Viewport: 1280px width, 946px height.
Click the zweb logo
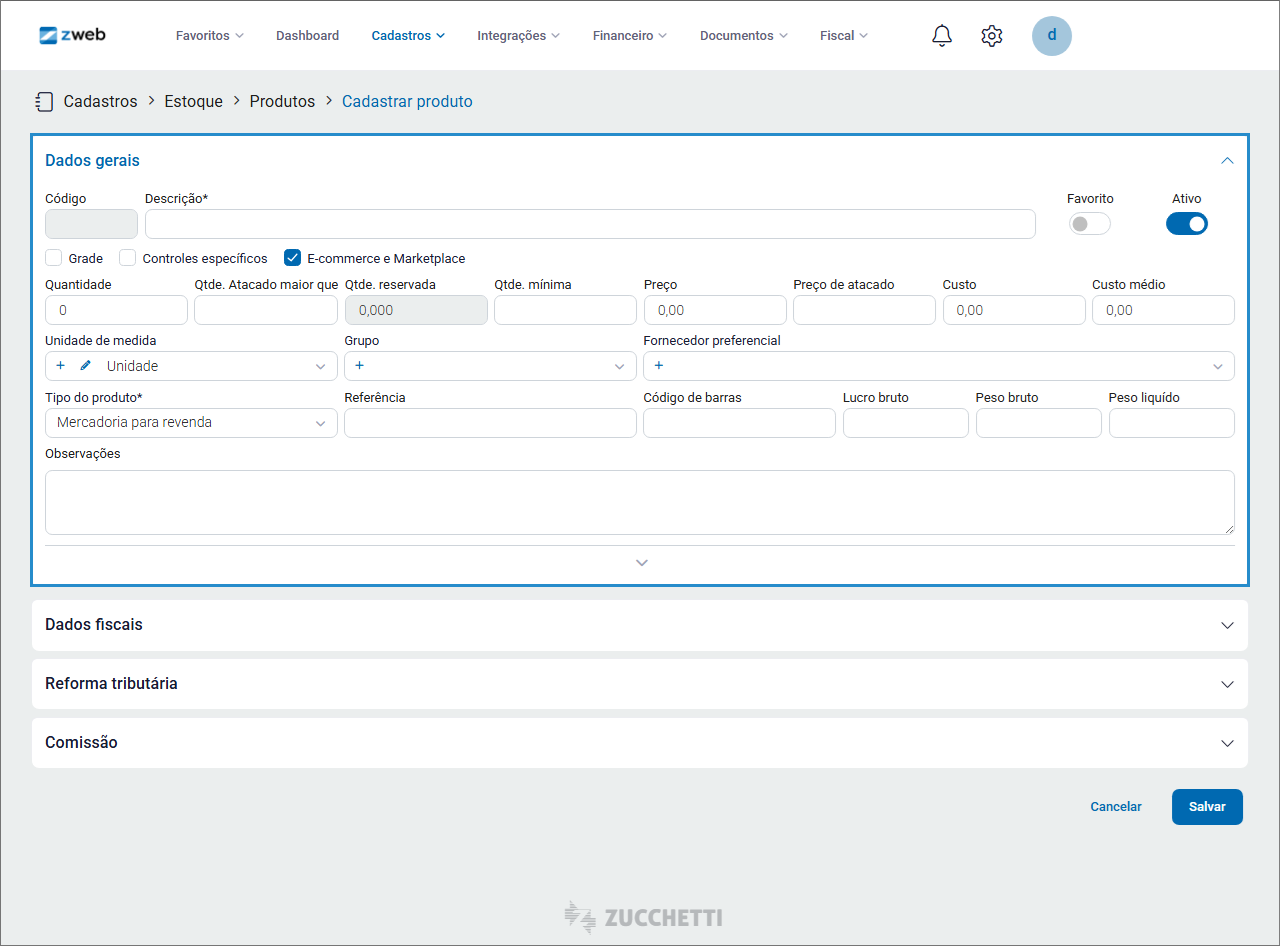pyautogui.click(x=72, y=35)
